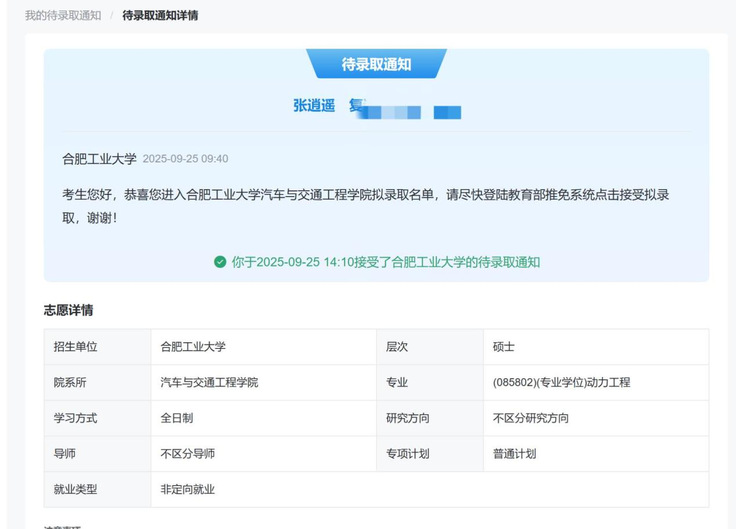The height and width of the screenshot is (529, 736).
Task: Click the 层次 value 硕士
Action: [504, 347]
